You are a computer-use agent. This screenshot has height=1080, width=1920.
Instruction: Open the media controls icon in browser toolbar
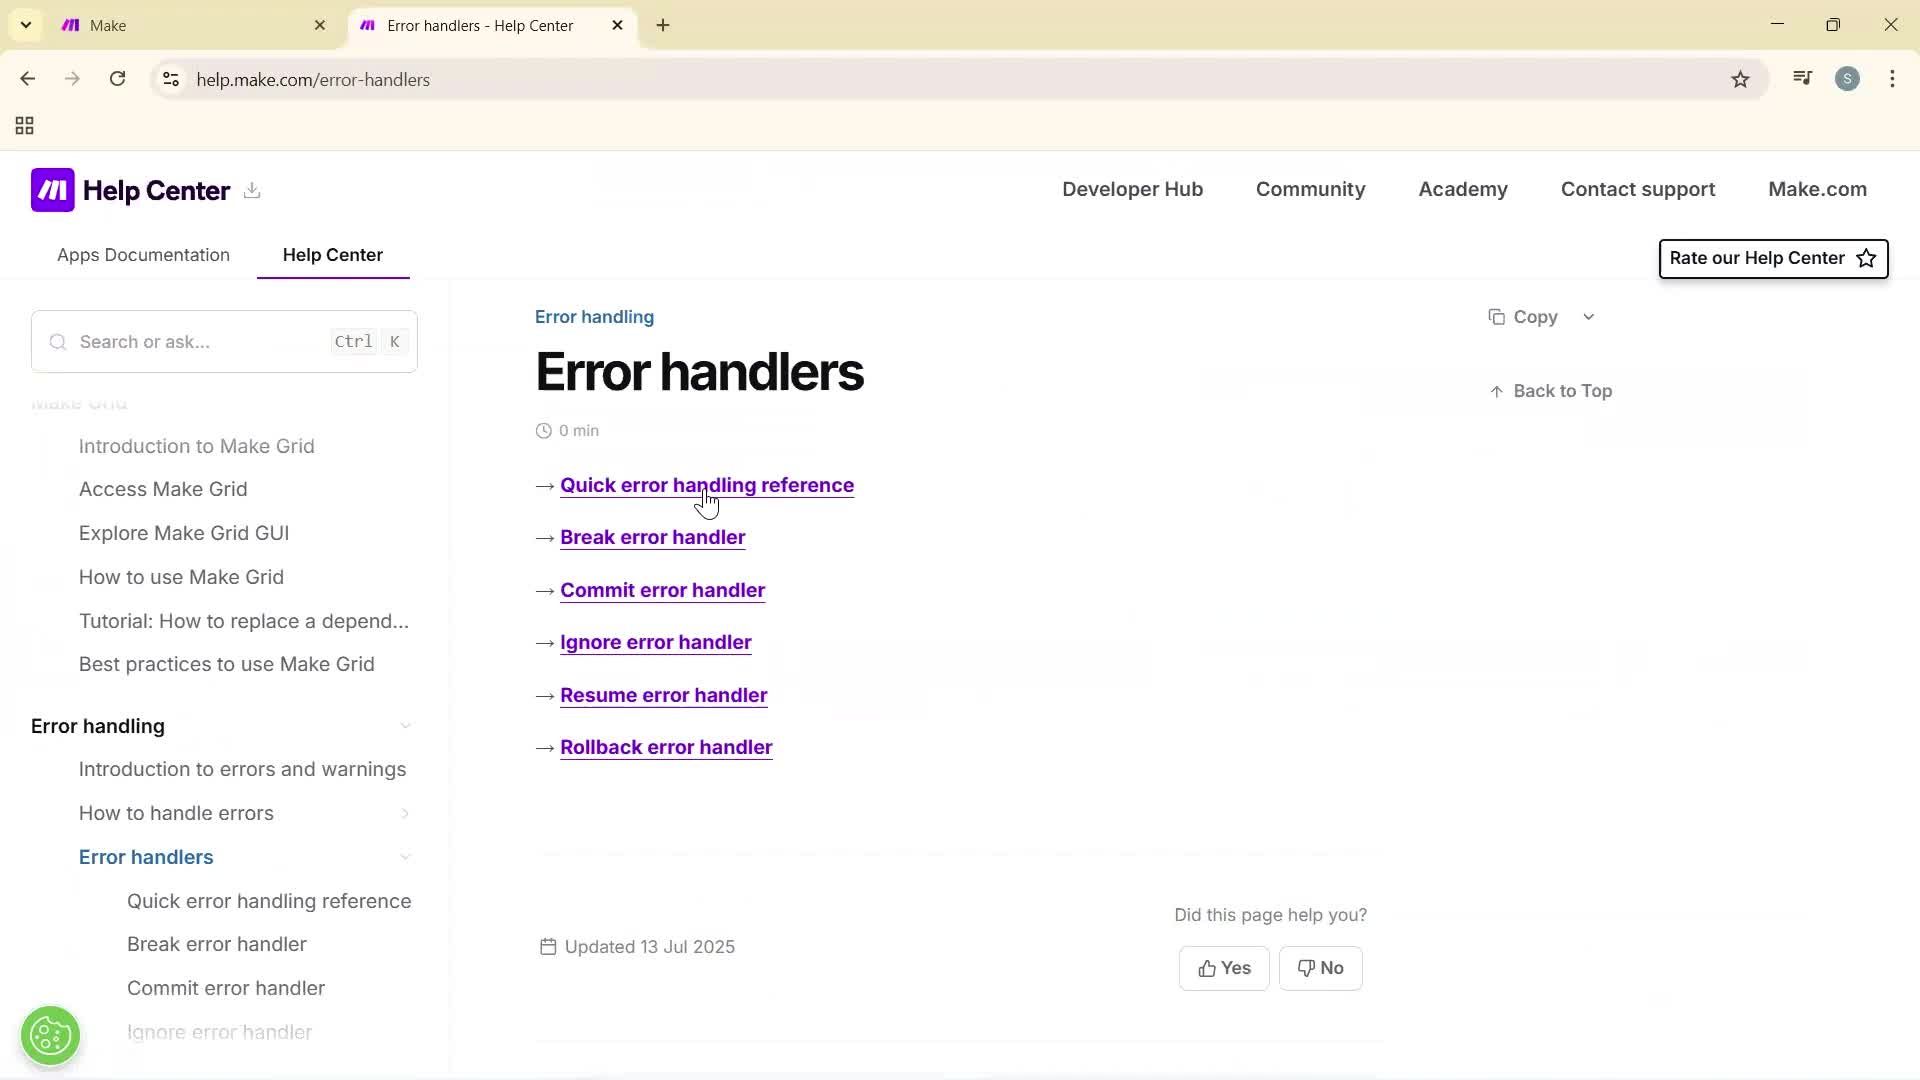tap(1802, 78)
